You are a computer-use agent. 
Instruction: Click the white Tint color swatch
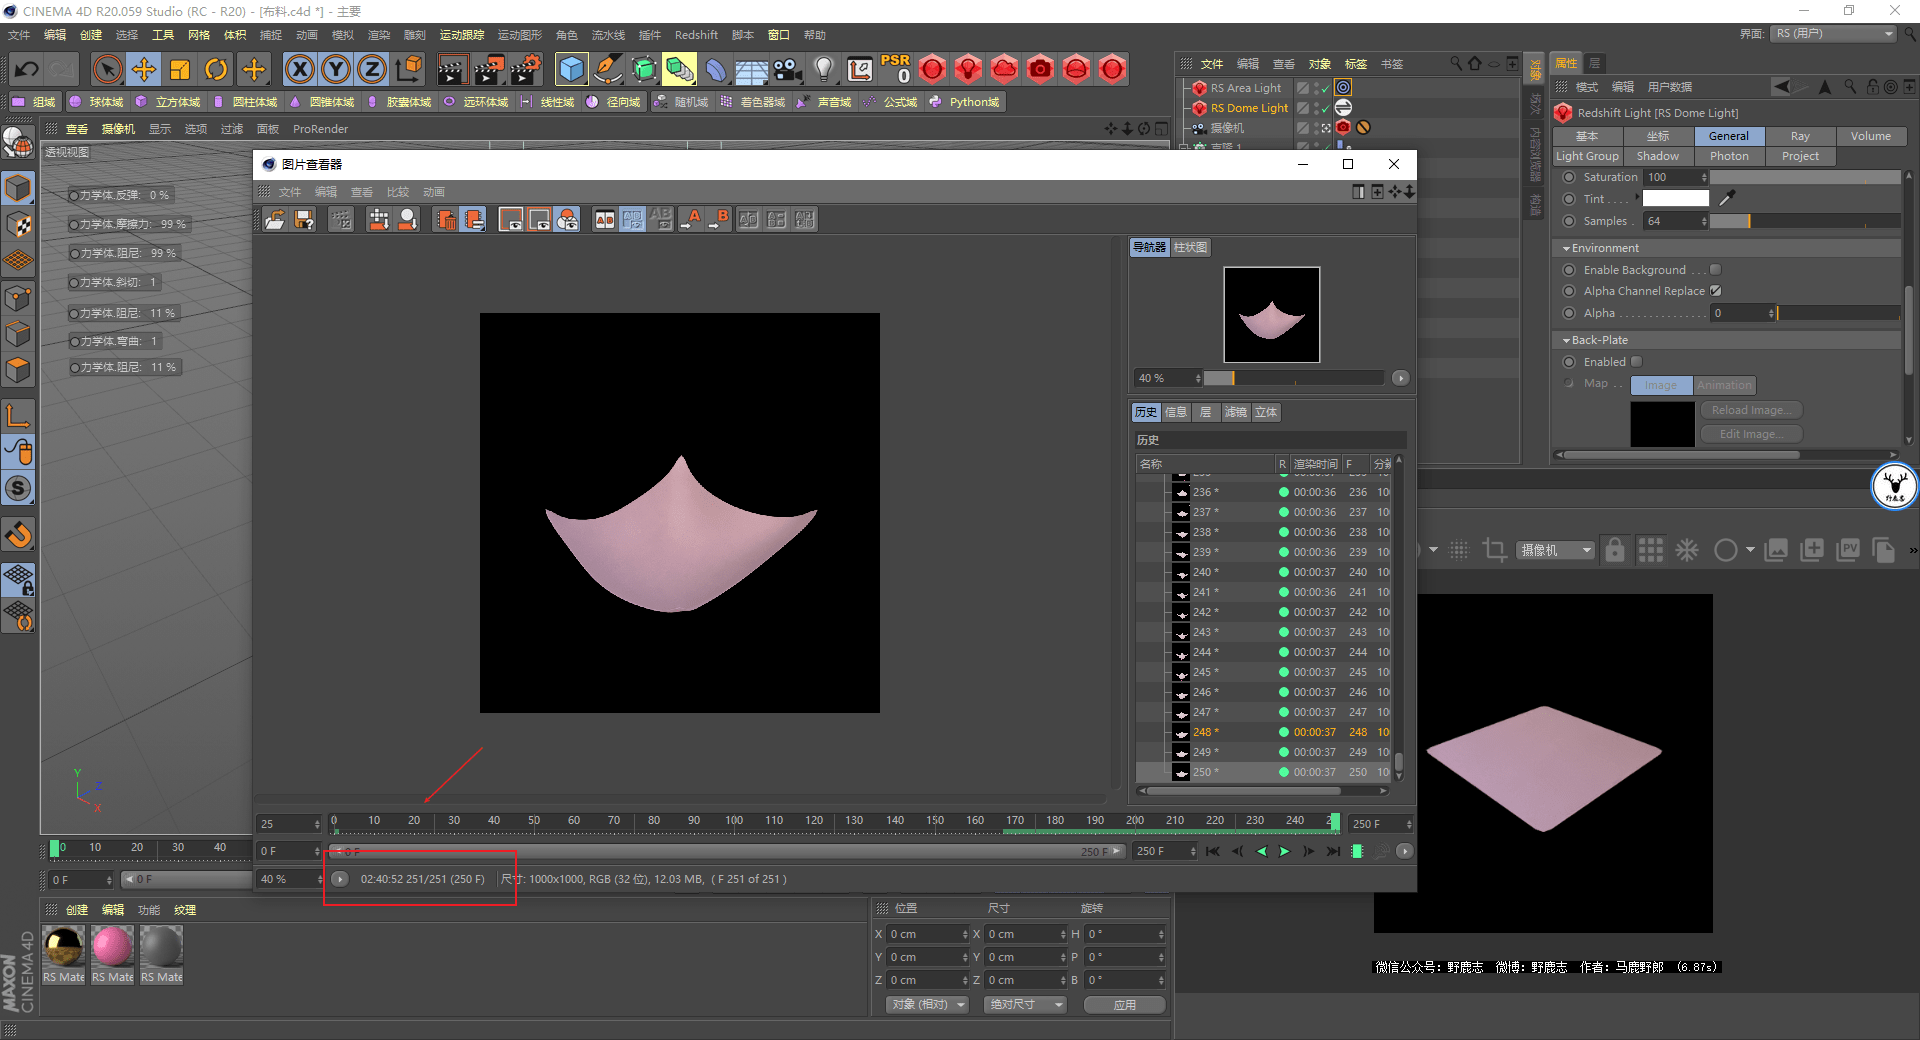click(1676, 199)
